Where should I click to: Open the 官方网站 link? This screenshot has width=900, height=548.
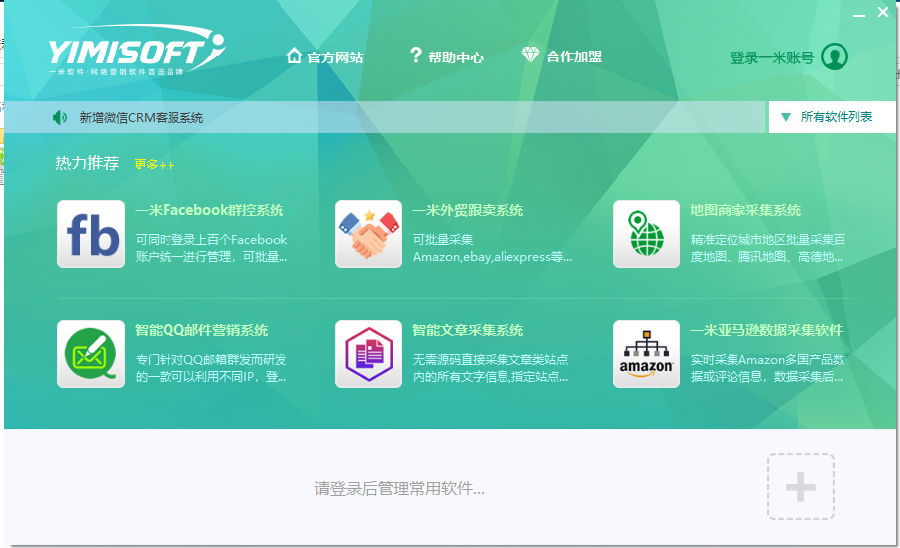(335, 57)
